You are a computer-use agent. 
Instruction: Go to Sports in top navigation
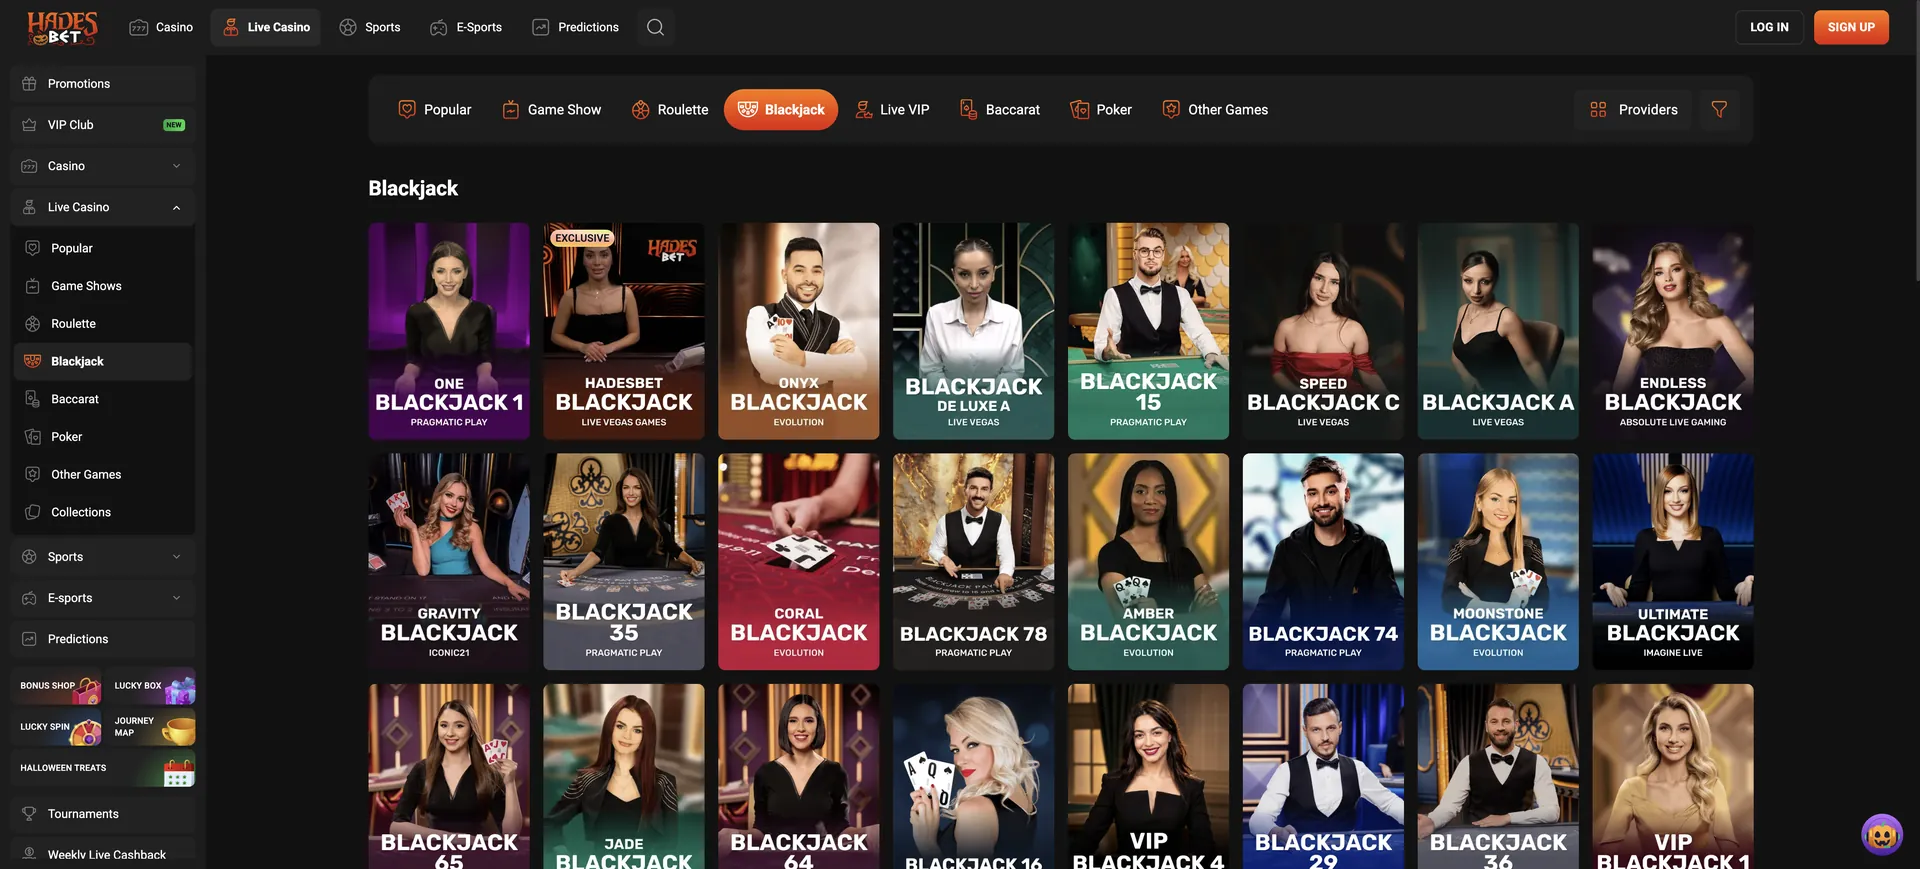(370, 27)
